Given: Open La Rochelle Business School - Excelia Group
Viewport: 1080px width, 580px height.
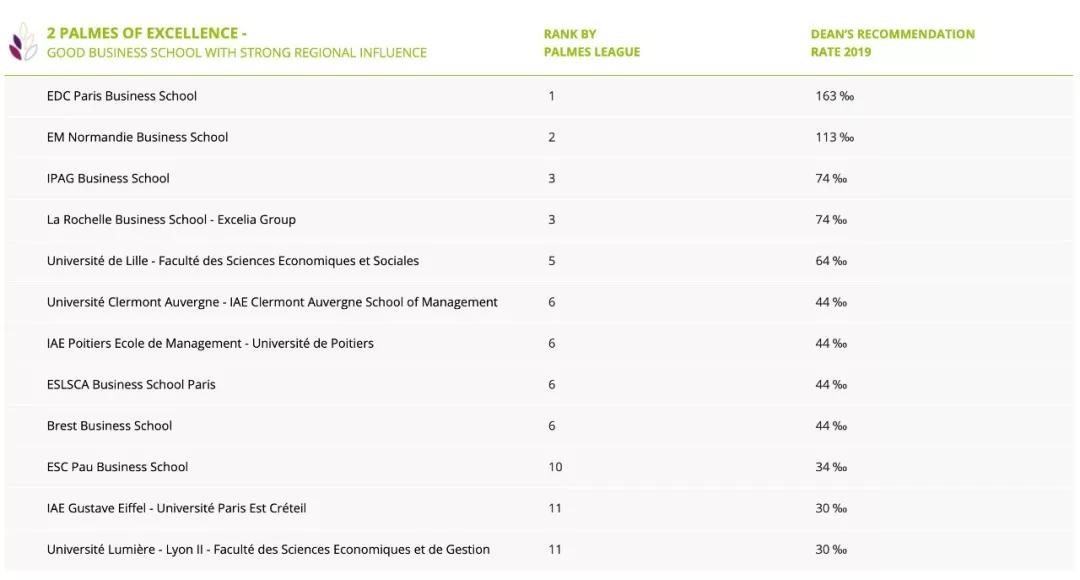Looking at the screenshot, I should (x=171, y=219).
